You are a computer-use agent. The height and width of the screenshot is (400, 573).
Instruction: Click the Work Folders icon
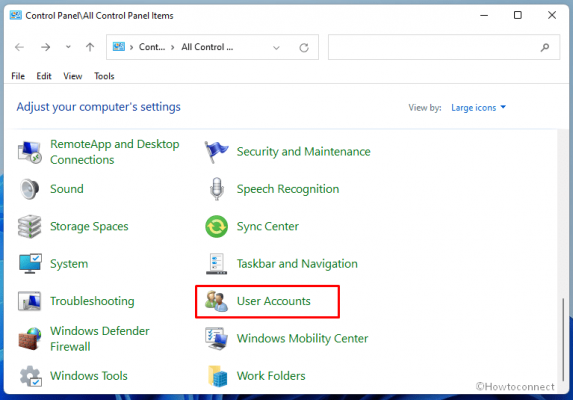(217, 376)
